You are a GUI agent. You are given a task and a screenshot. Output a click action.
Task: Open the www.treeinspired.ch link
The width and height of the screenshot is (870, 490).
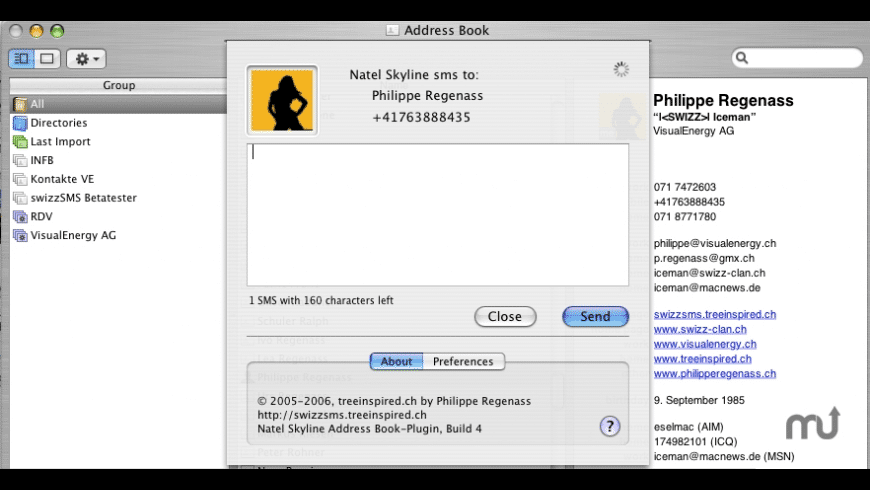(x=702, y=359)
